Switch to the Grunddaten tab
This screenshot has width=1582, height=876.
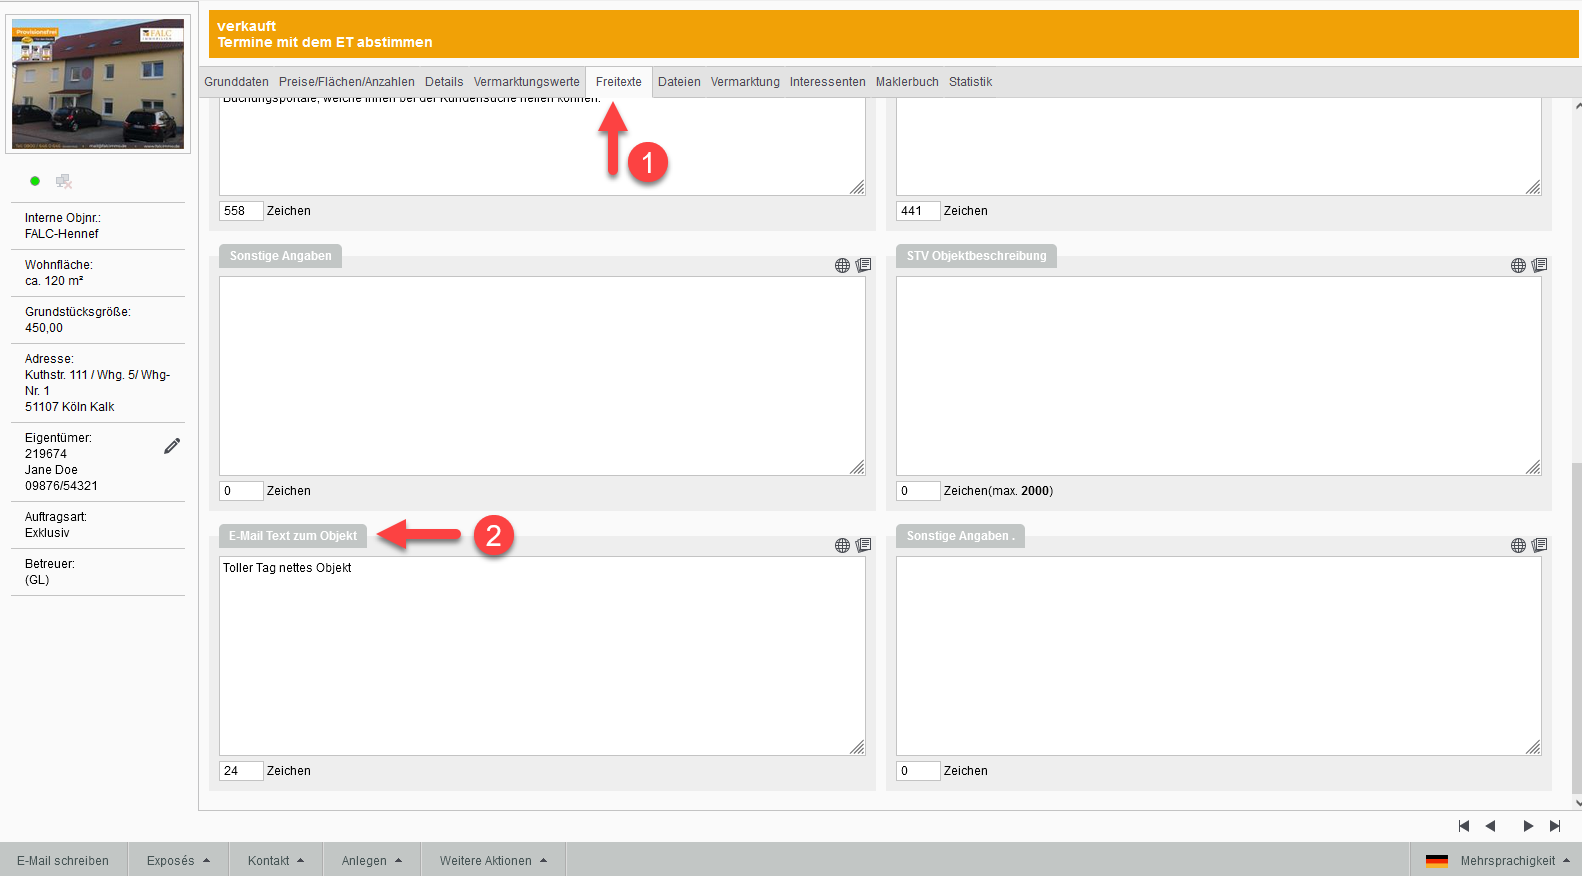coord(236,82)
